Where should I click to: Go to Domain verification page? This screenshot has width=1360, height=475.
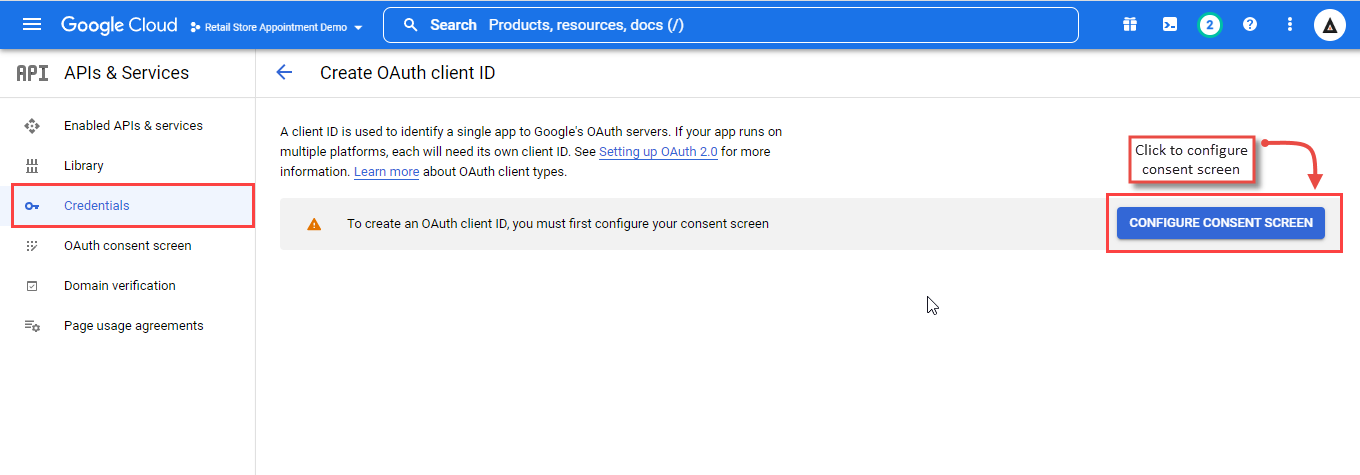pyautogui.click(x=119, y=286)
